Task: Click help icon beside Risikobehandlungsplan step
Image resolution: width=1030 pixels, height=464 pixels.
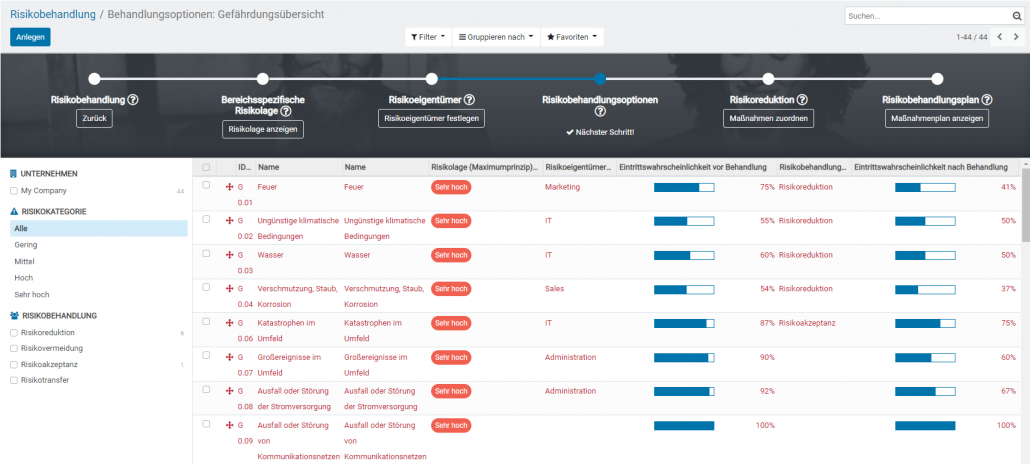Action: 987,100
